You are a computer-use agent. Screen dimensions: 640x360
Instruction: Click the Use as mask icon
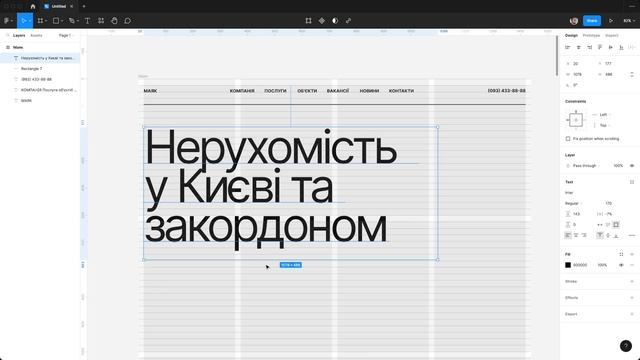pos(335,20)
